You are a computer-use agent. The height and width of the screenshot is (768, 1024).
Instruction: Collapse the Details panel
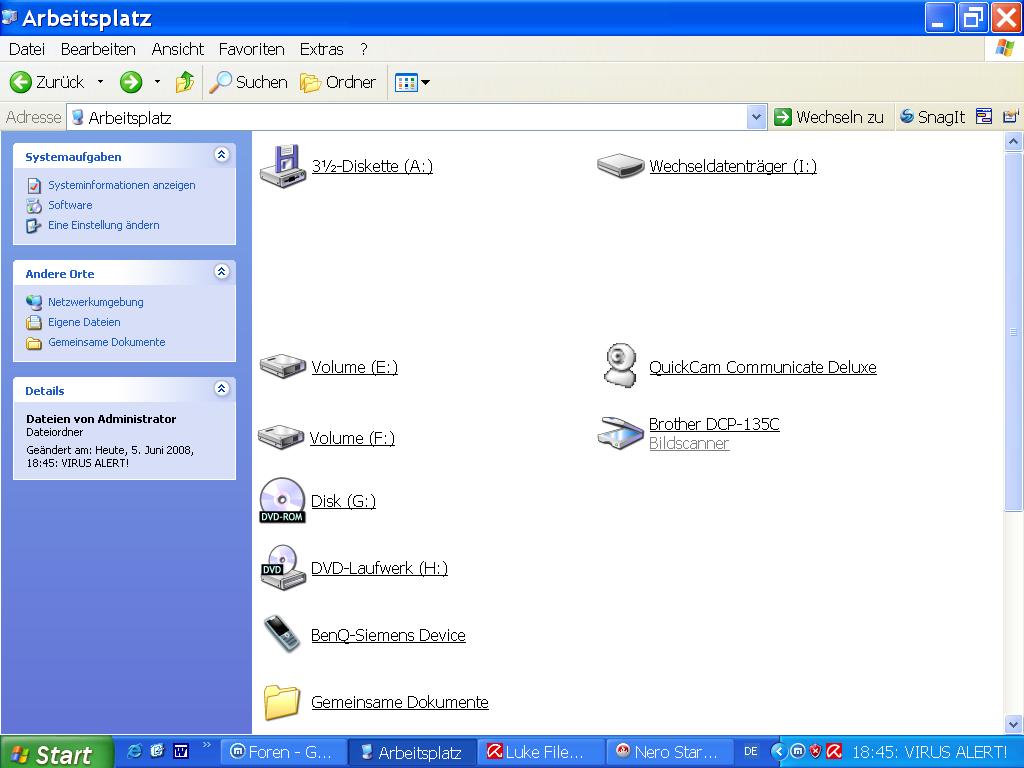click(221, 389)
